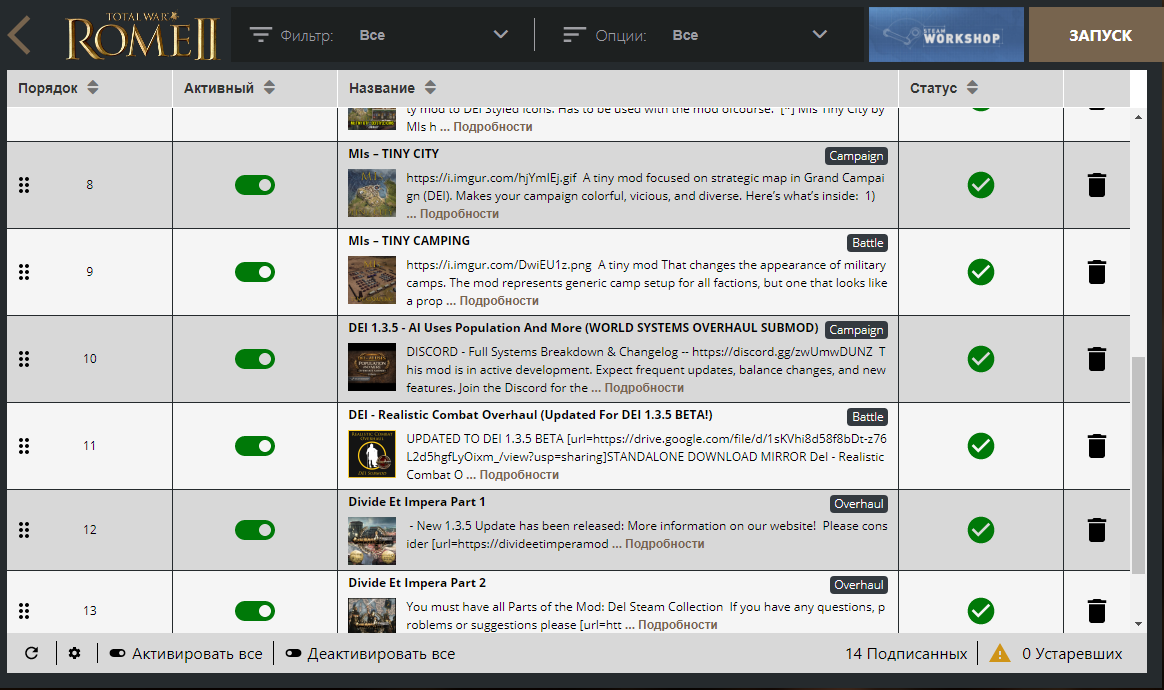
Task: Delete the Realistic Combat Overhaul mod
Action: (x=1096, y=446)
